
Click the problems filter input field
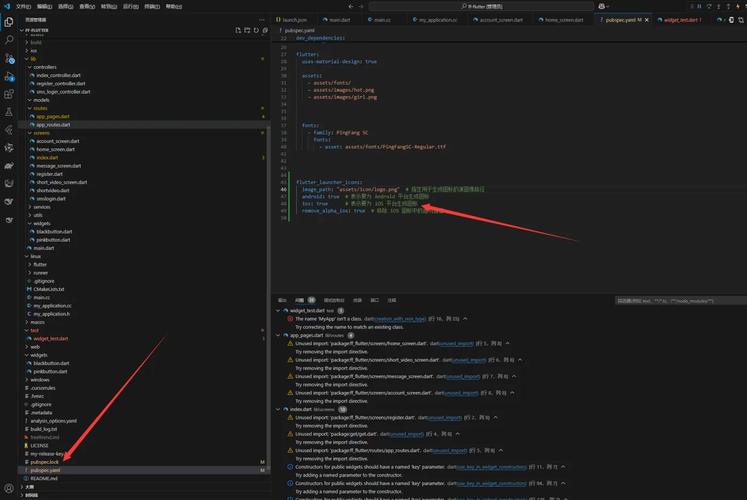[x=670, y=300]
